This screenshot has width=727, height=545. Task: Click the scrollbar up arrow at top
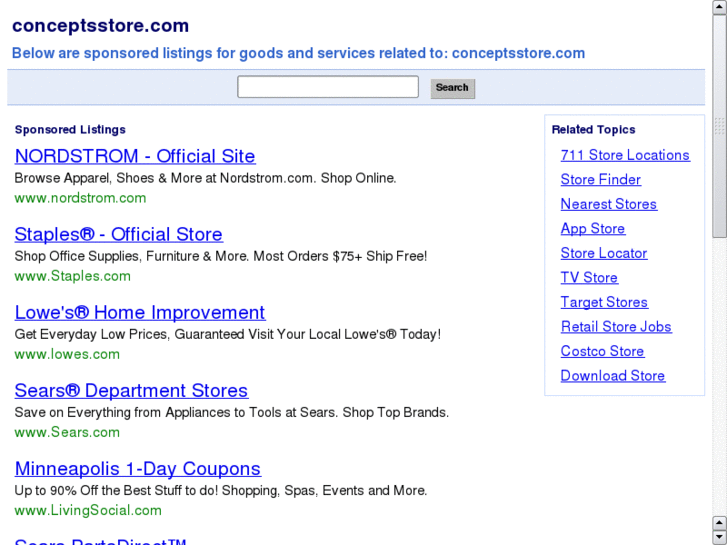720,7
